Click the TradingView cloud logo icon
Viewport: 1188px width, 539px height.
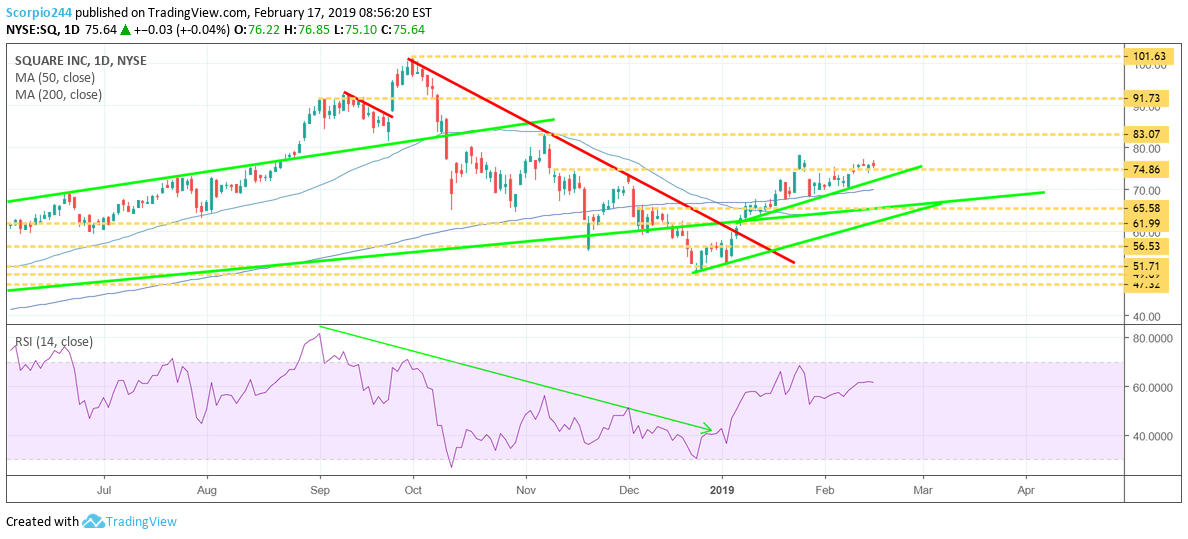coord(94,521)
